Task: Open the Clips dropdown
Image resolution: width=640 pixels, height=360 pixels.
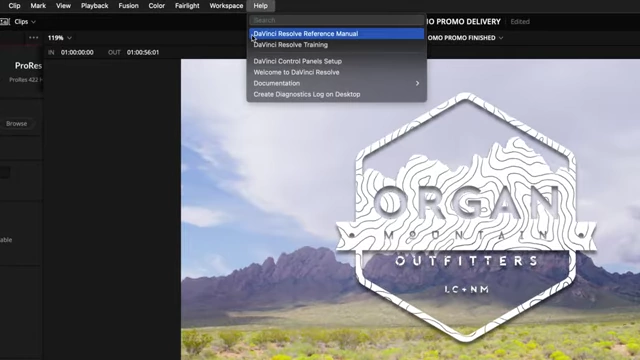Action: (25, 22)
